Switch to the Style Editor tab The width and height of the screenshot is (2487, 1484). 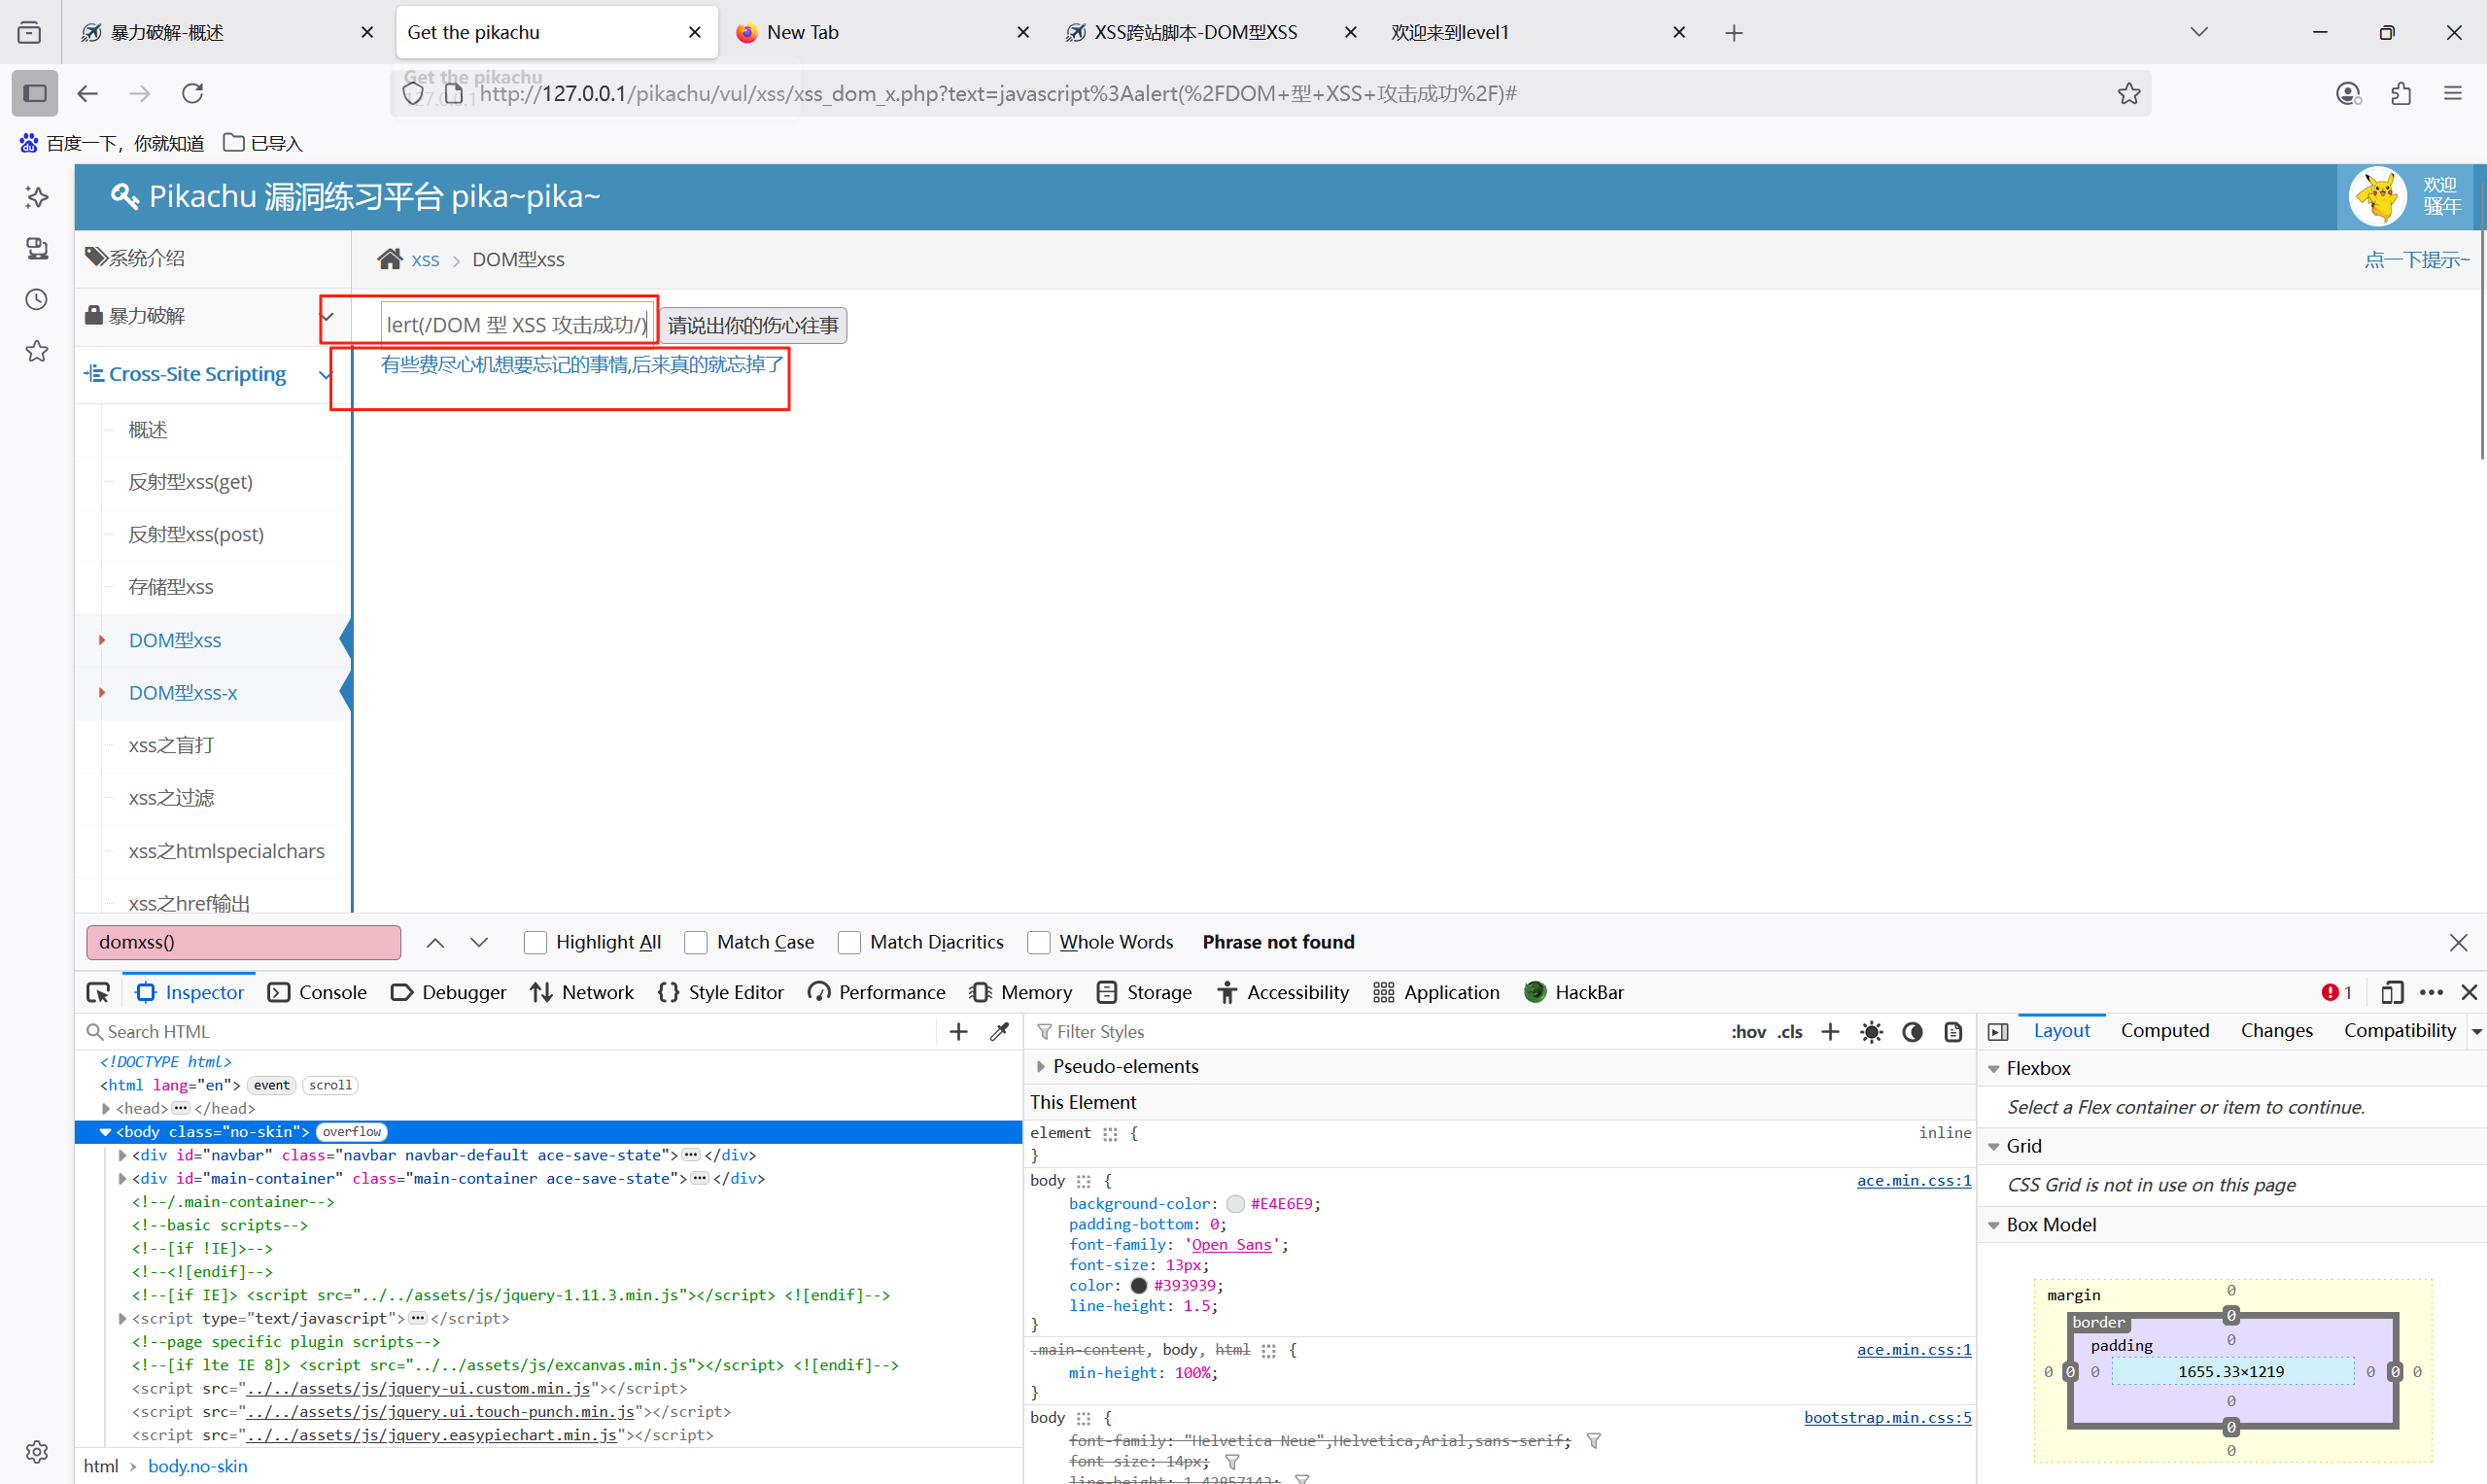pos(721,992)
